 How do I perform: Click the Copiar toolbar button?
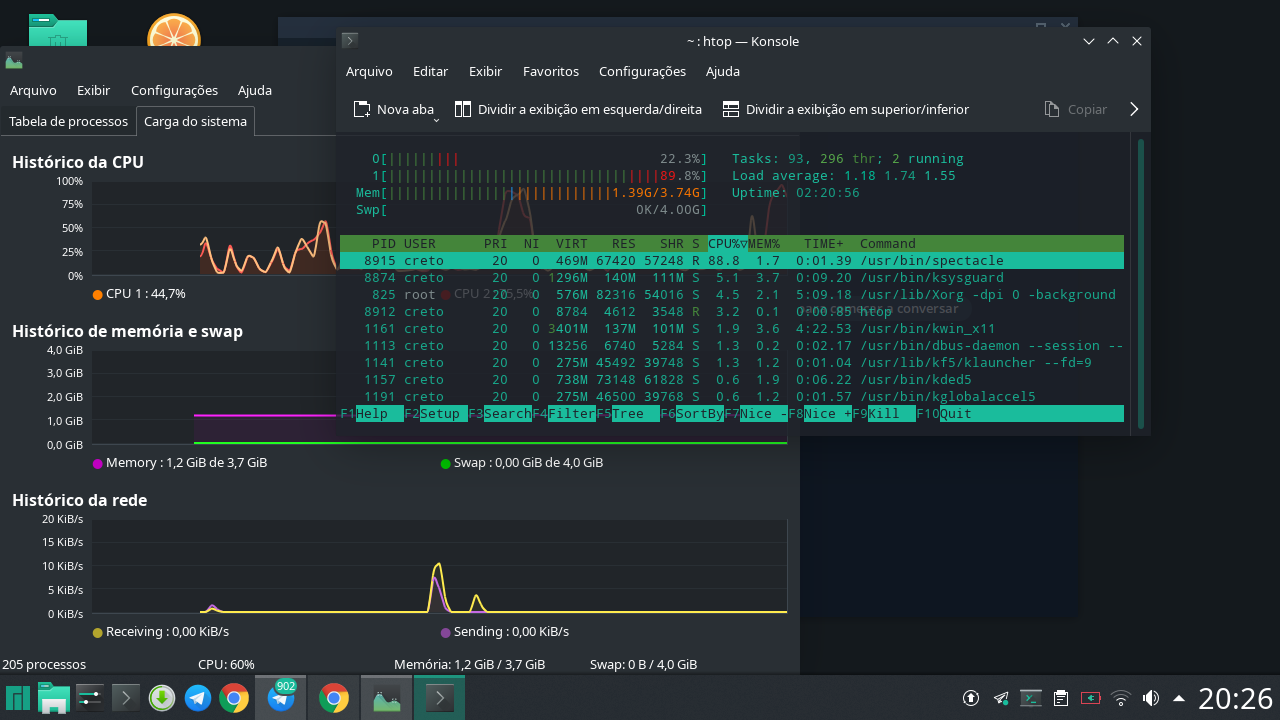coord(1076,109)
